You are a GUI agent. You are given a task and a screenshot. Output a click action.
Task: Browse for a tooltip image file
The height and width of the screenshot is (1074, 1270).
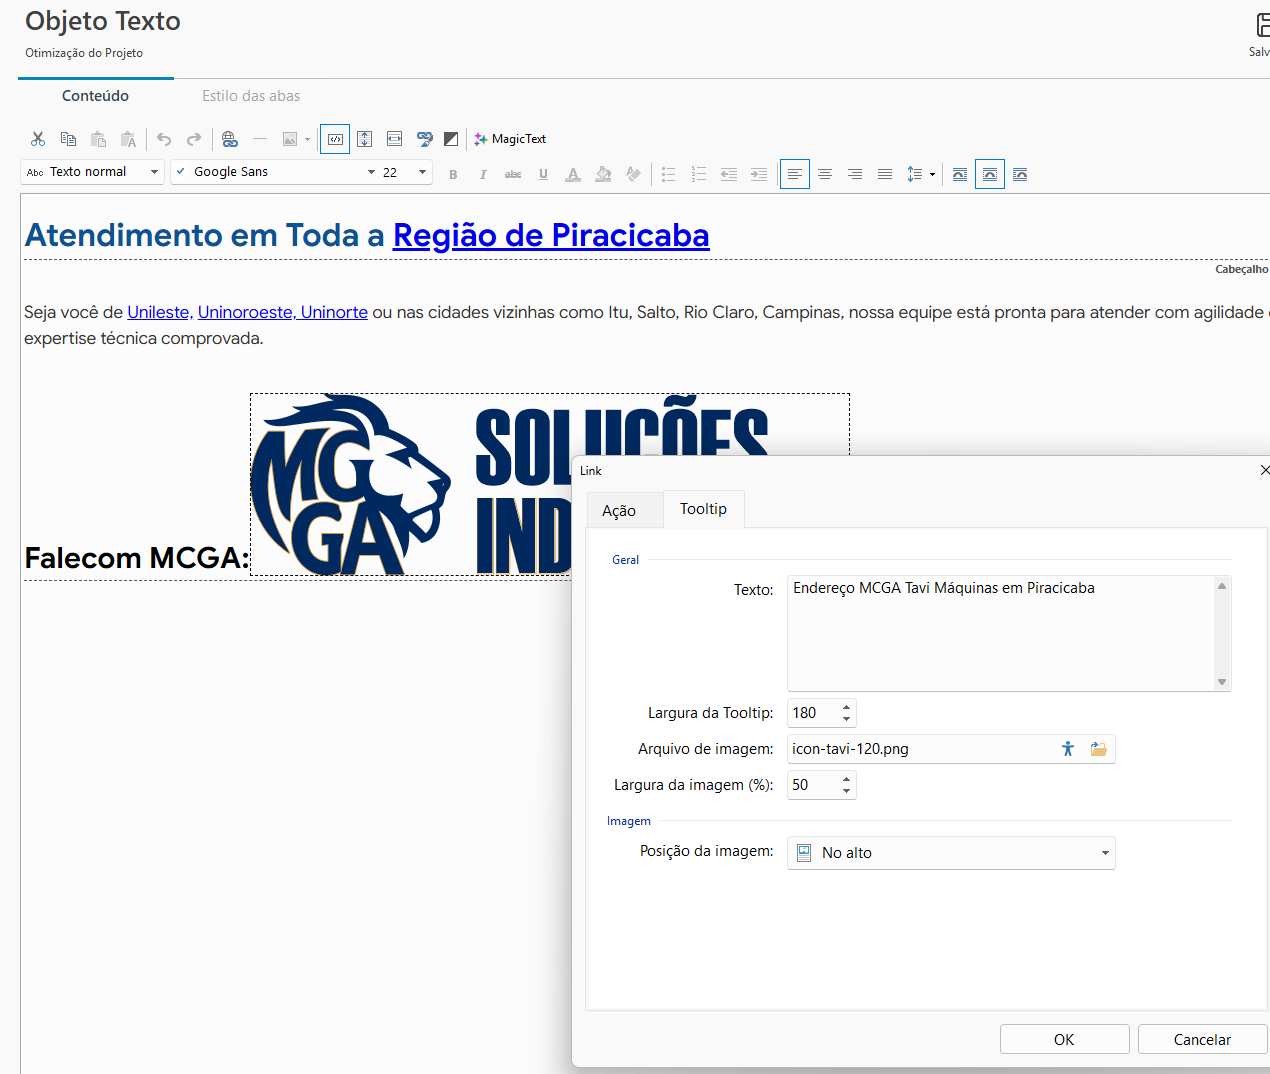[1097, 748]
